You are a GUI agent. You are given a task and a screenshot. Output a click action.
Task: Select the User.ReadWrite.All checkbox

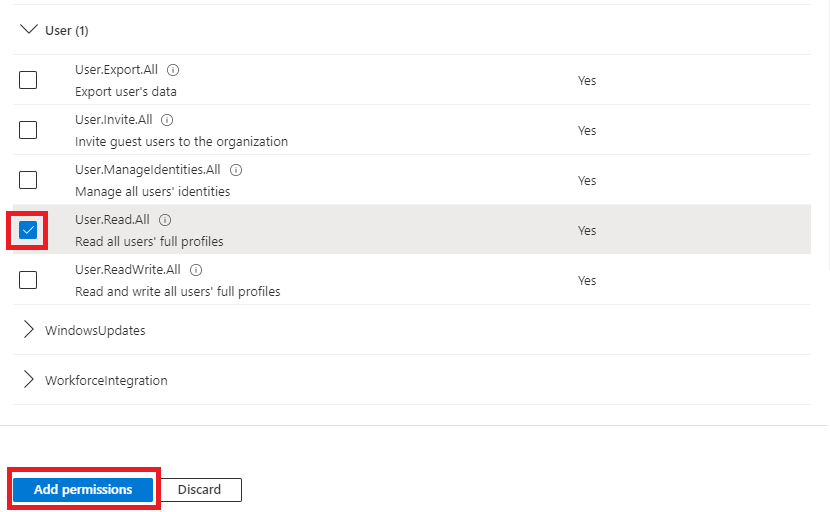click(x=28, y=280)
